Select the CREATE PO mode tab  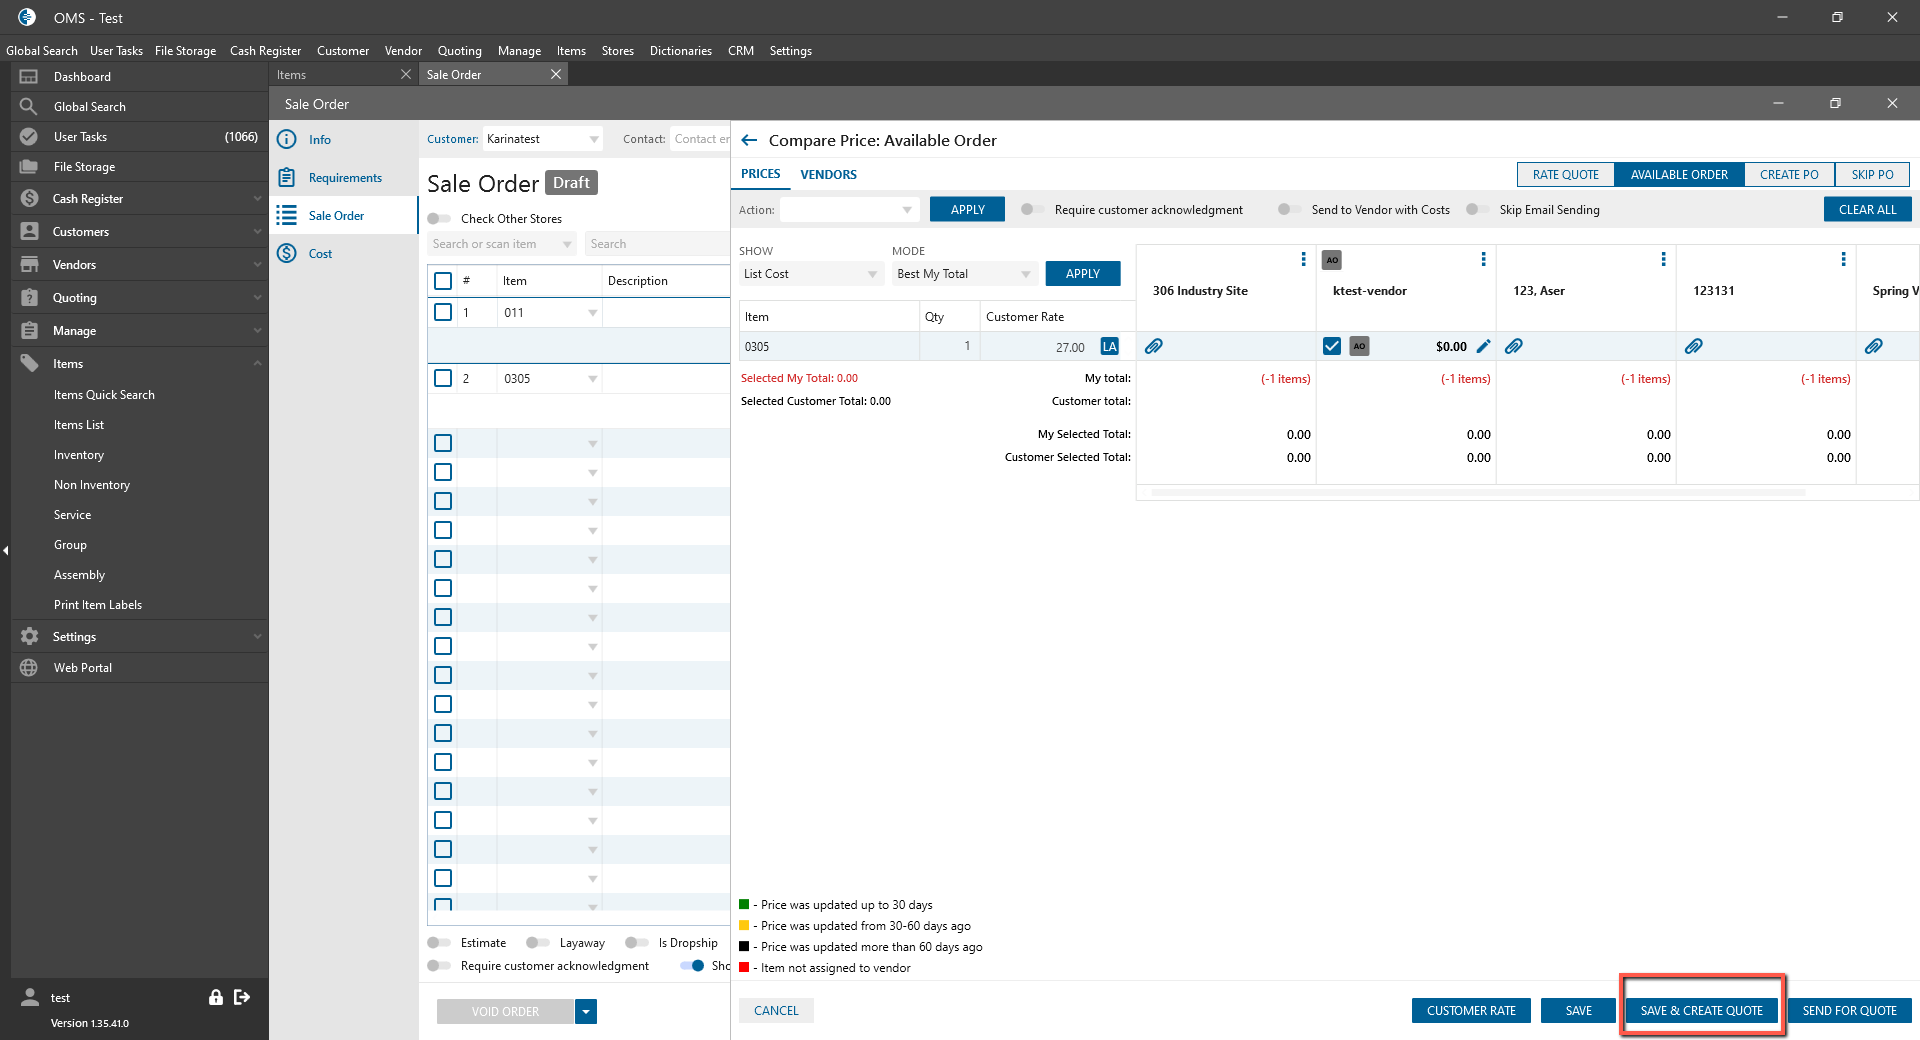coord(1789,175)
